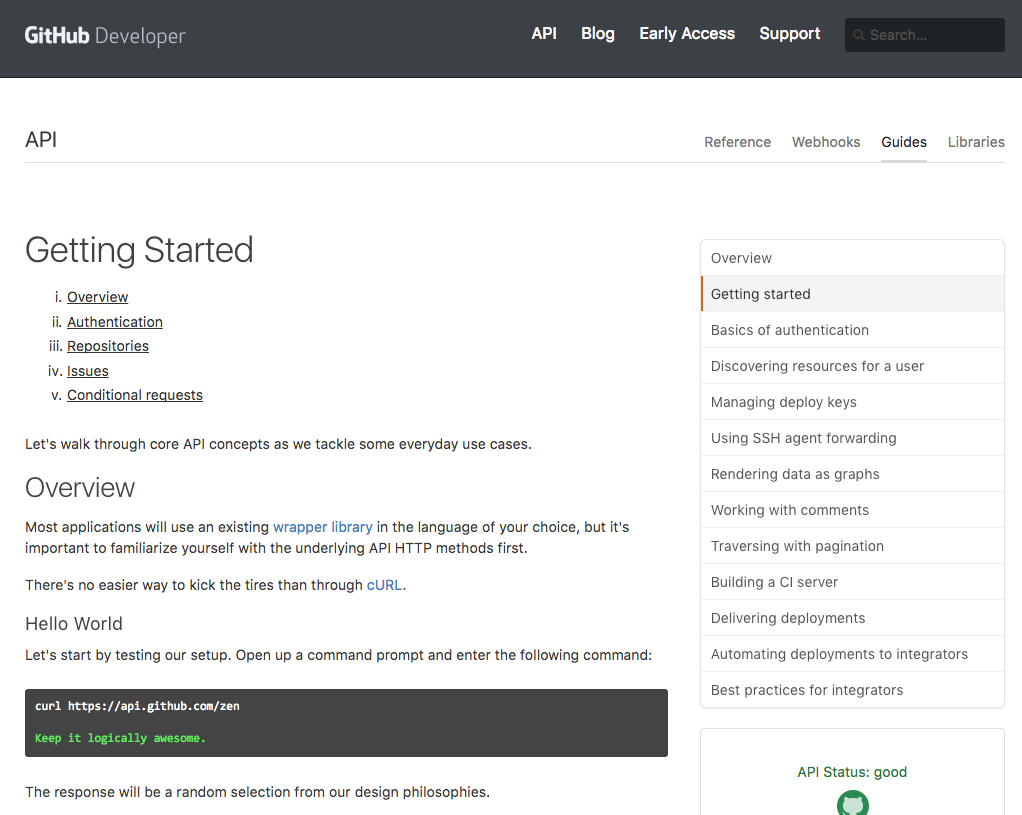Open Traversing with pagination guide
This screenshot has height=815, width=1022.
click(797, 545)
